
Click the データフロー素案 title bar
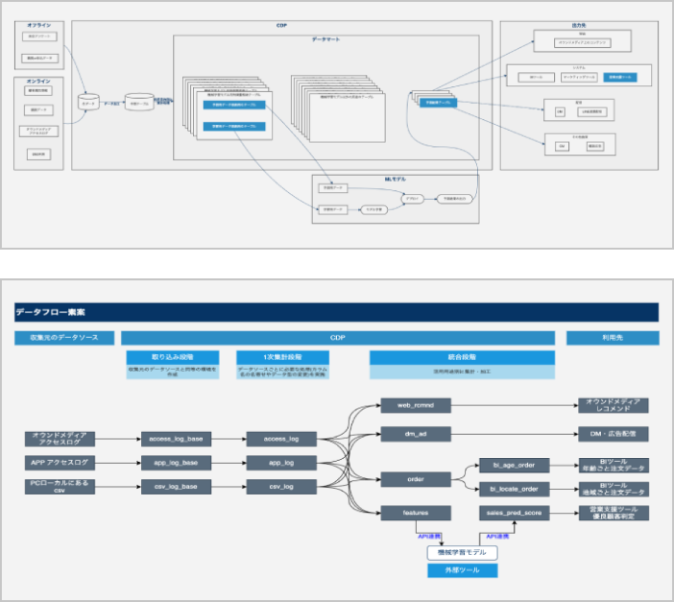336,313
